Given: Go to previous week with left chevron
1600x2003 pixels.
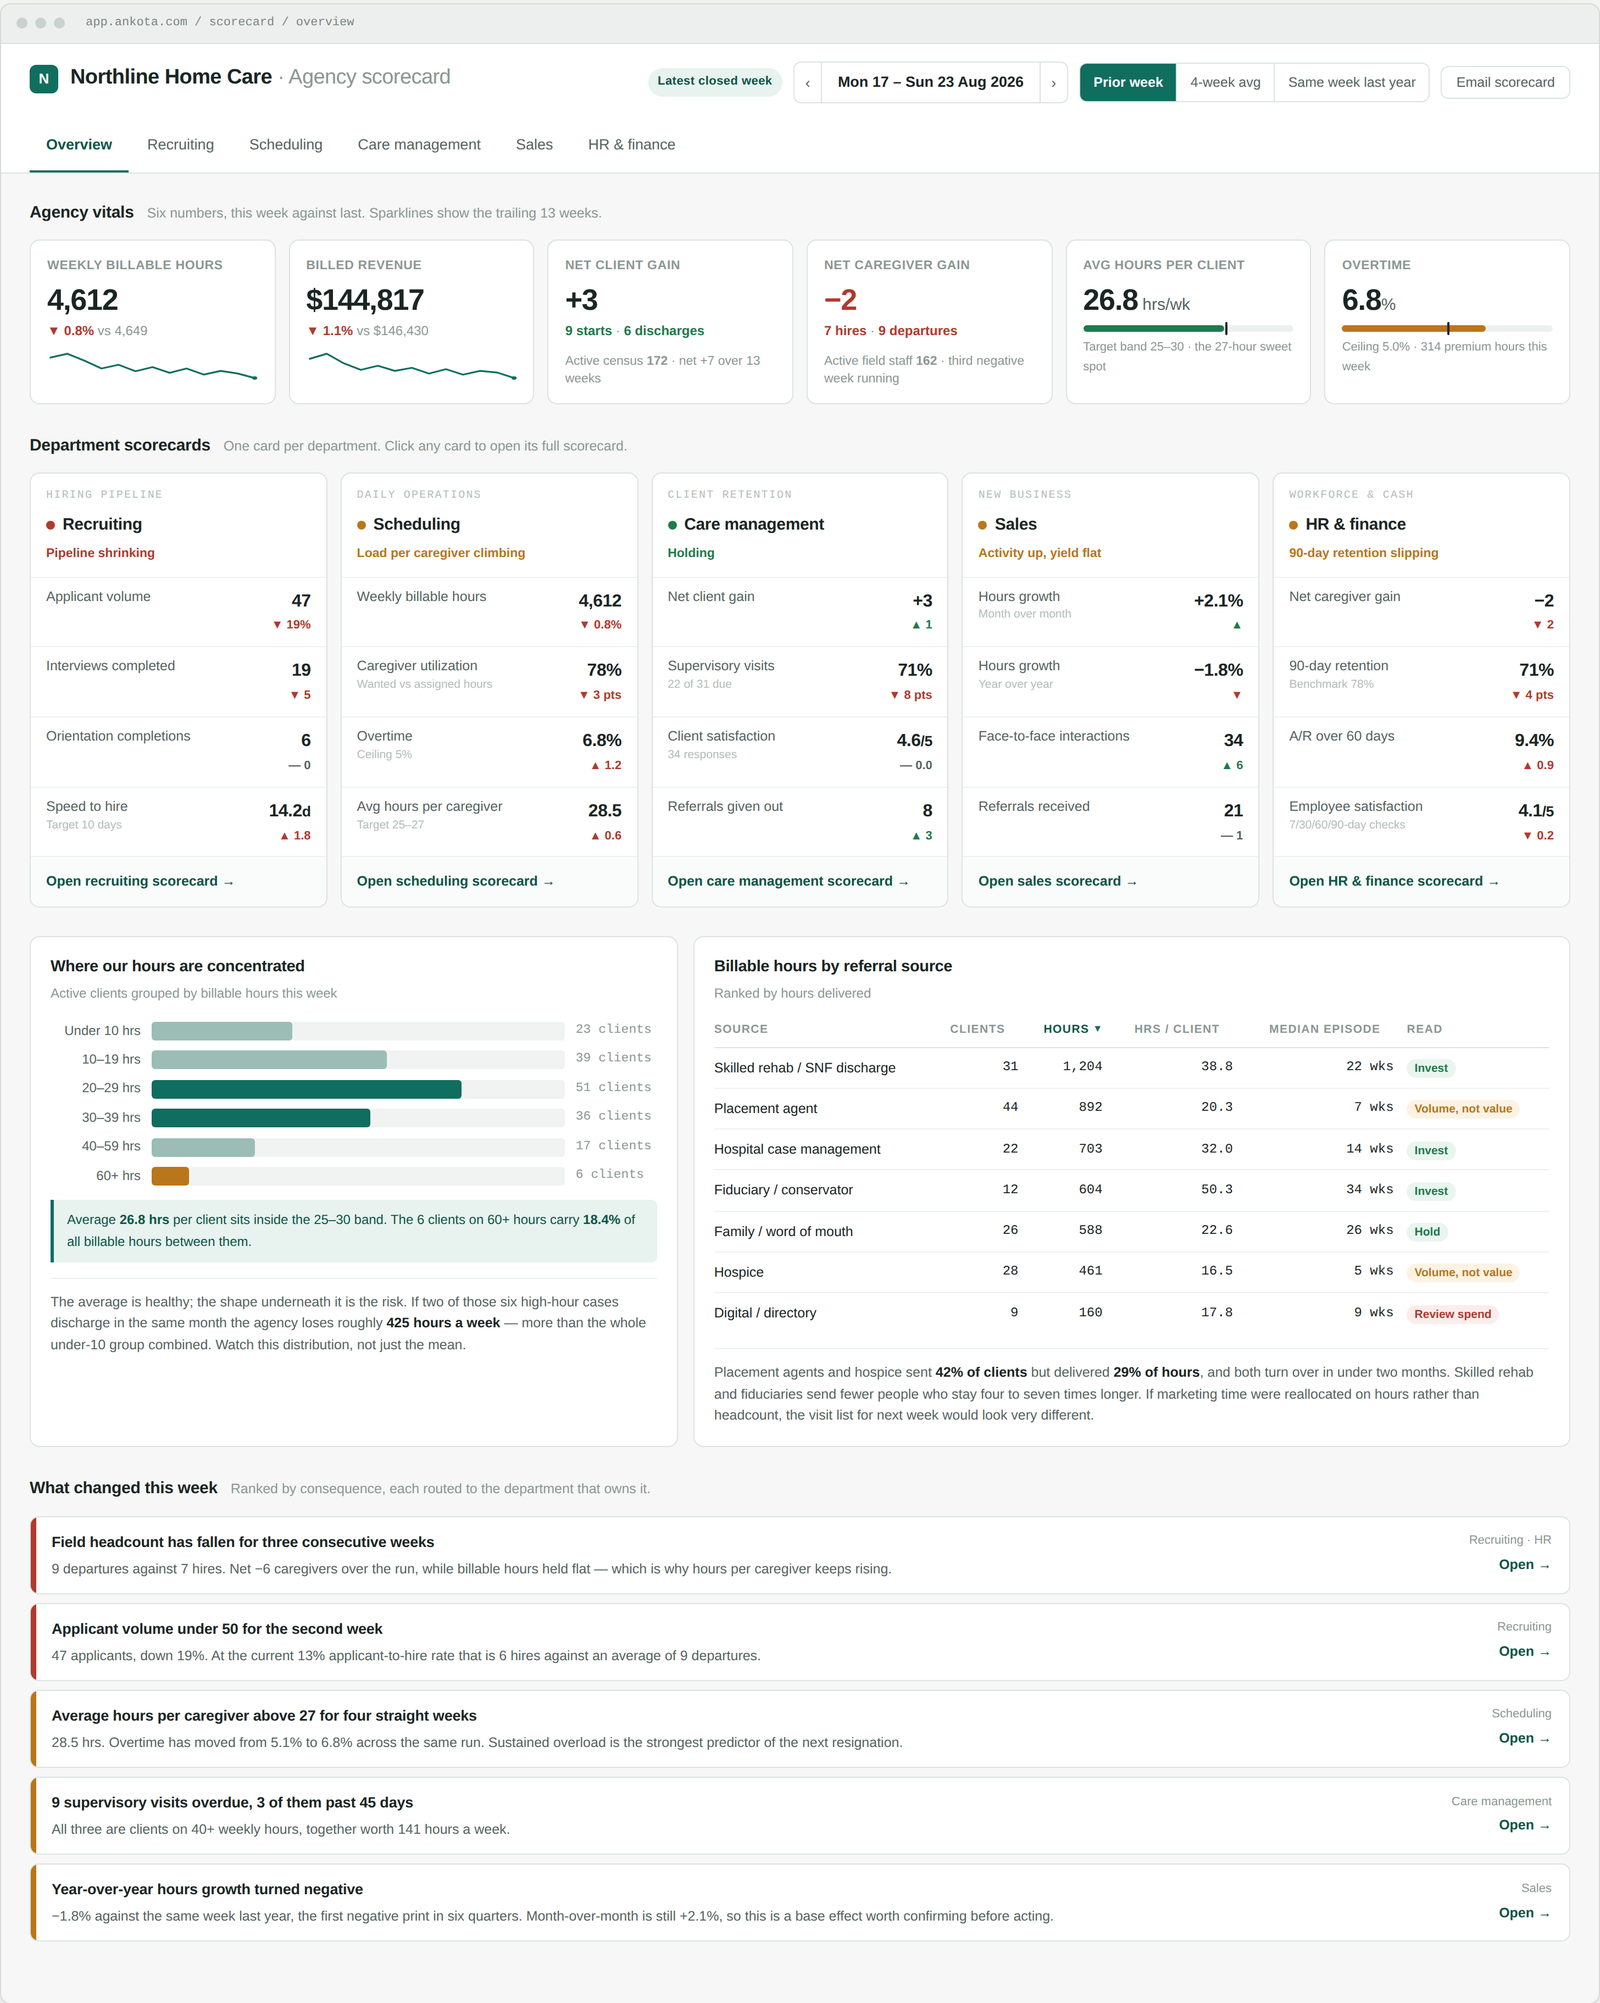Looking at the screenshot, I should 808,83.
